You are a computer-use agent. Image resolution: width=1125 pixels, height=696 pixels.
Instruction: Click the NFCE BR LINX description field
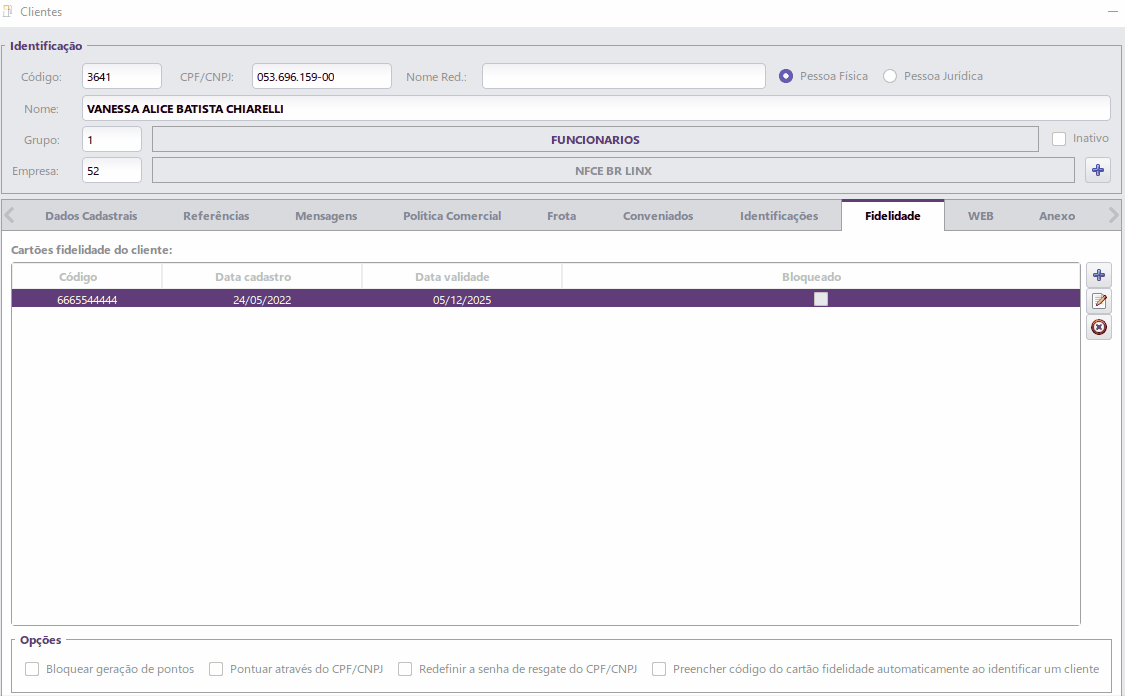[x=613, y=170]
